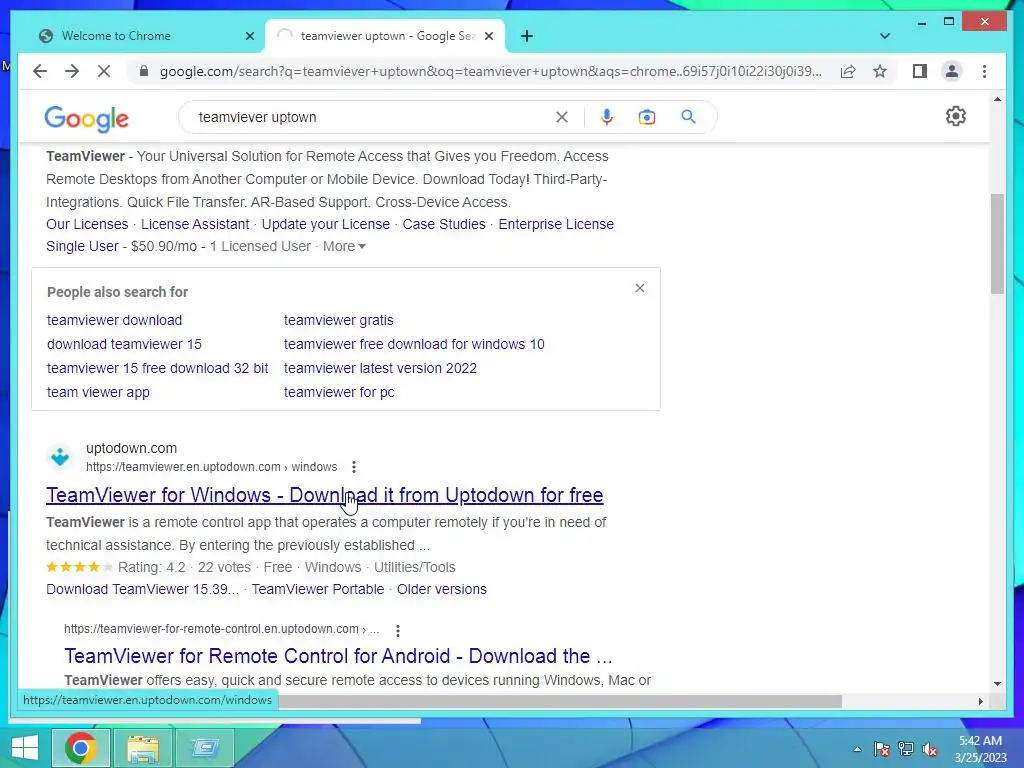Click the network tray icon
The height and width of the screenshot is (768, 1024).
coord(906,749)
